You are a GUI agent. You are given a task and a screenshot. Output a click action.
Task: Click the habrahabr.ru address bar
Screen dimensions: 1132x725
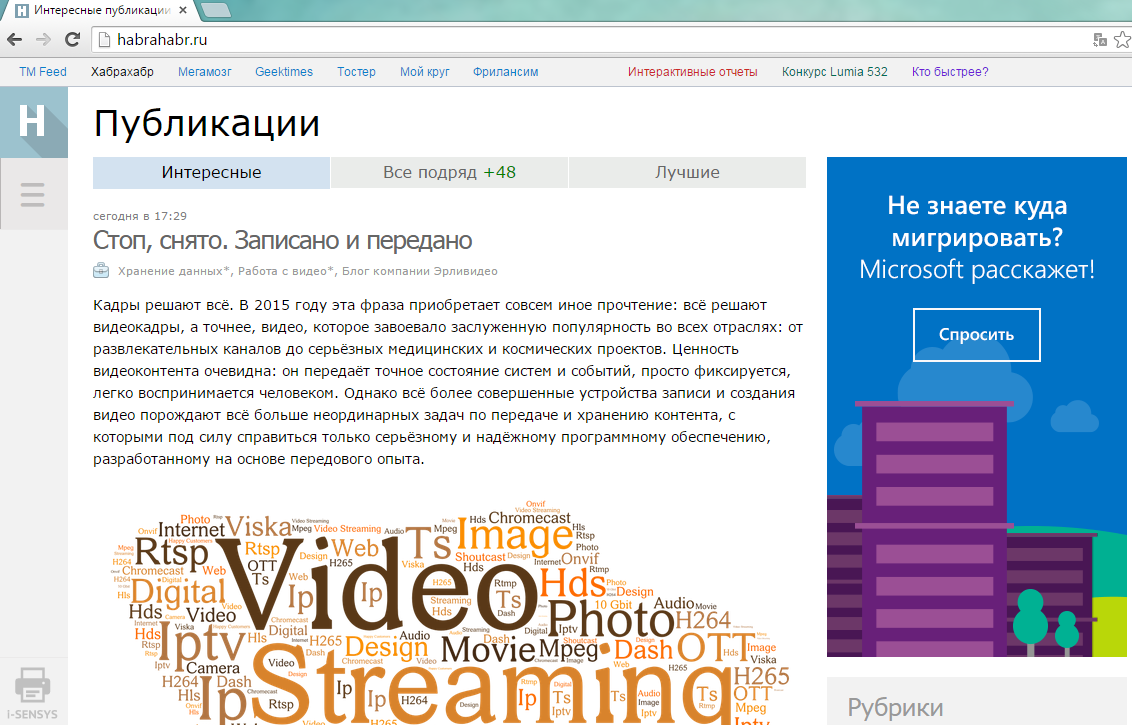pyautogui.click(x=590, y=40)
